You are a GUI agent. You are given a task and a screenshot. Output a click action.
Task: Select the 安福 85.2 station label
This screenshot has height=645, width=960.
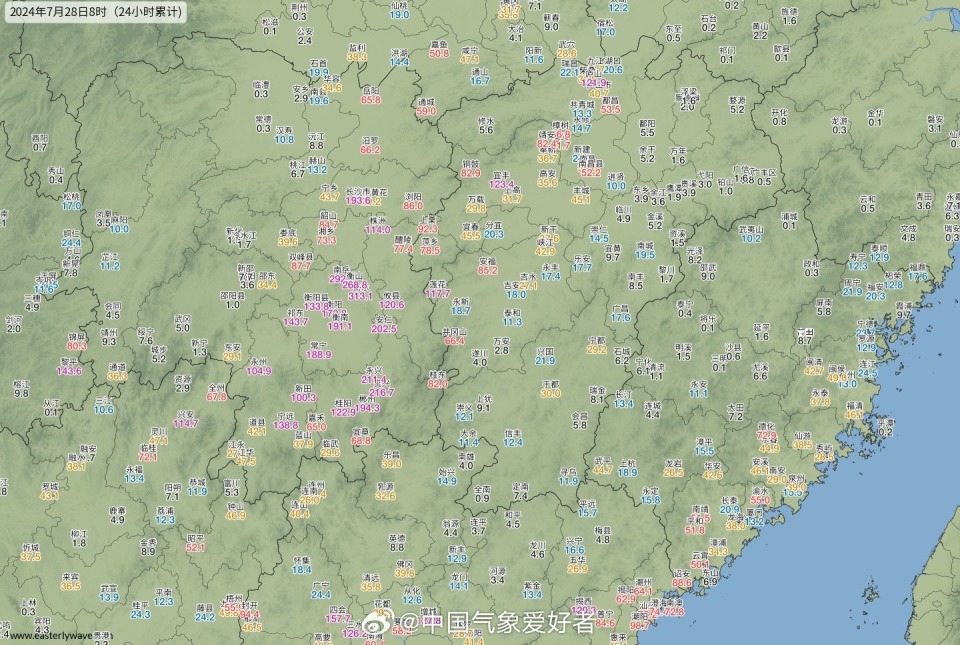[487, 266]
